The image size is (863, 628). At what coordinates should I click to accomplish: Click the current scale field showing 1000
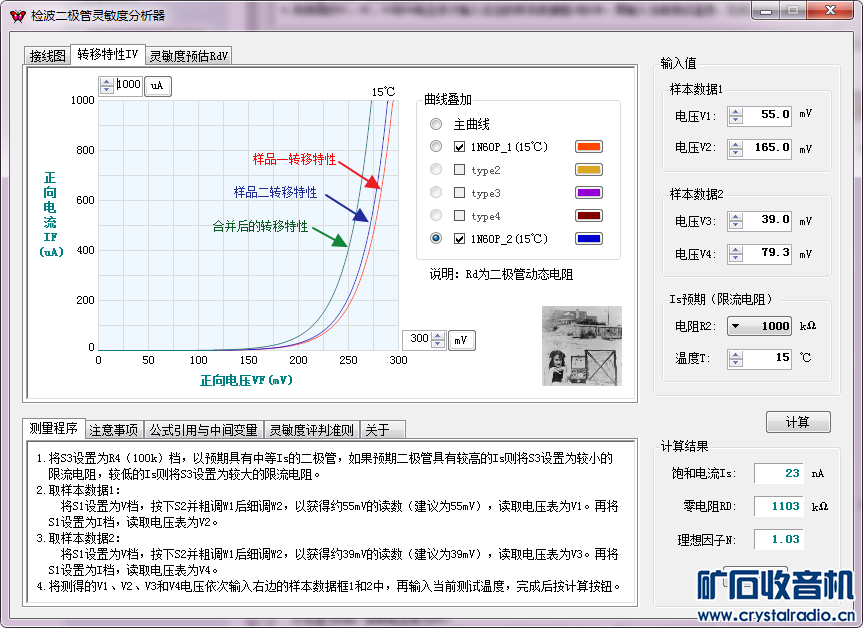[128, 85]
